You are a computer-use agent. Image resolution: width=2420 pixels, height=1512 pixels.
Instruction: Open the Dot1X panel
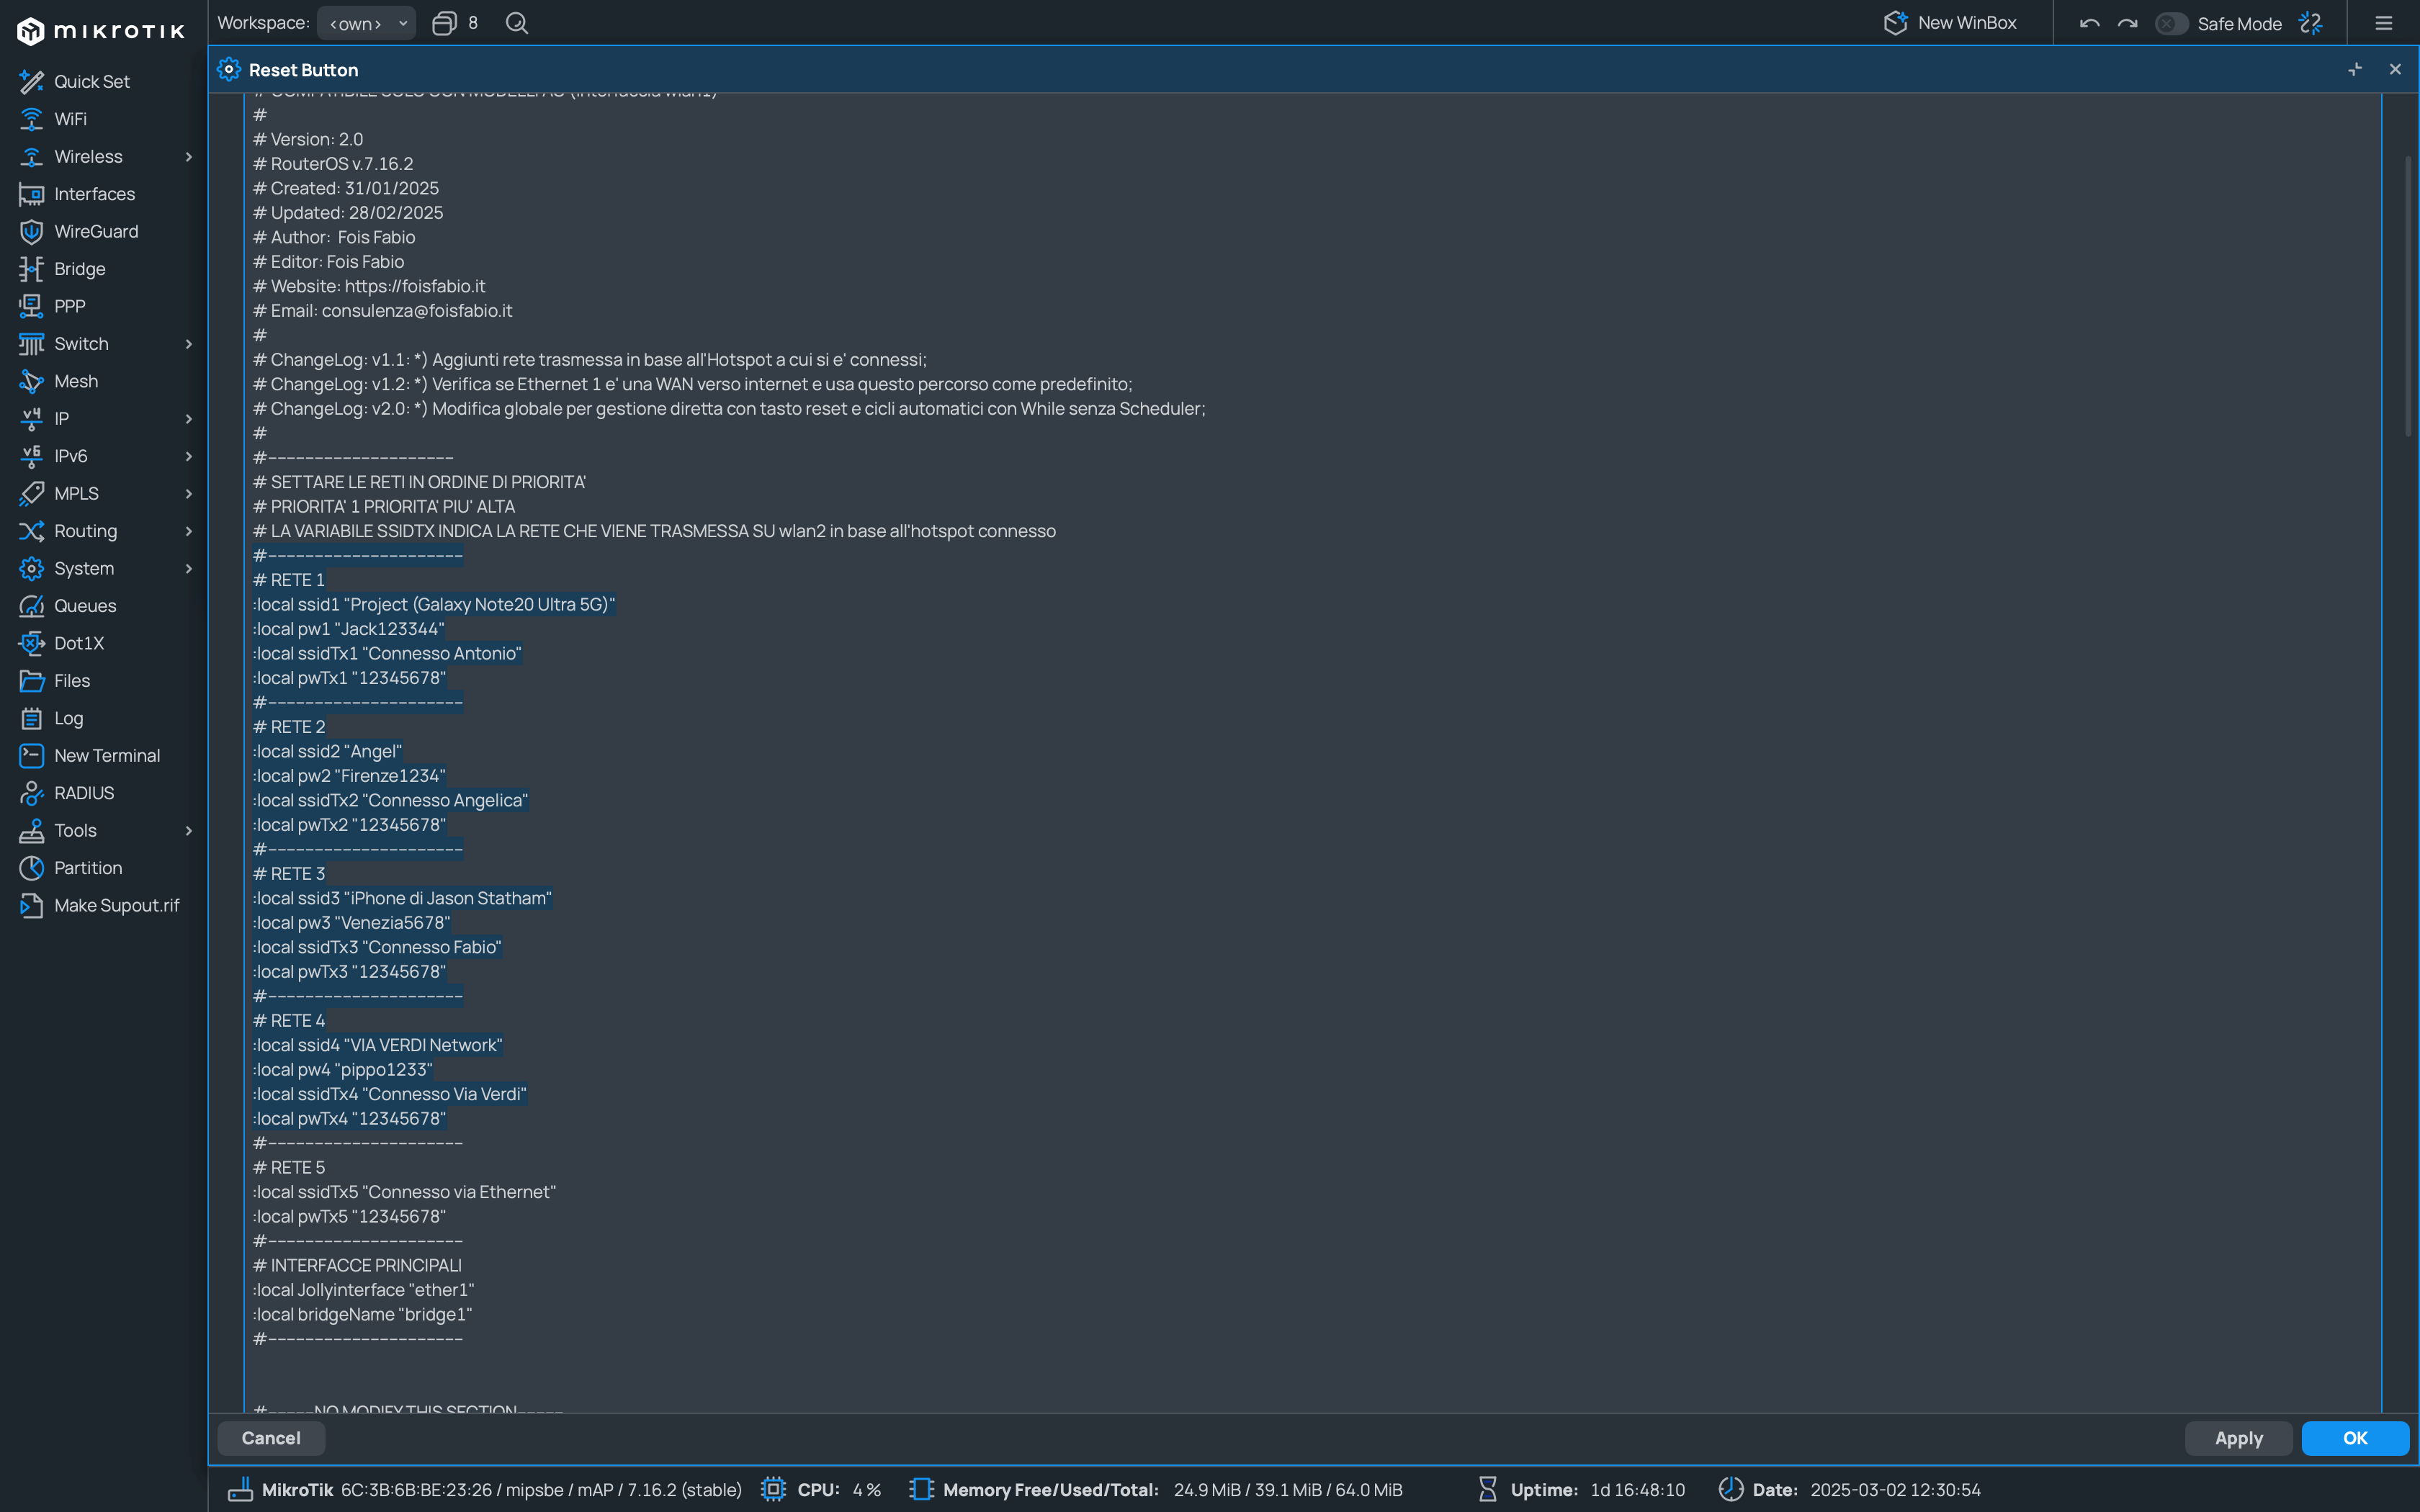(76, 641)
